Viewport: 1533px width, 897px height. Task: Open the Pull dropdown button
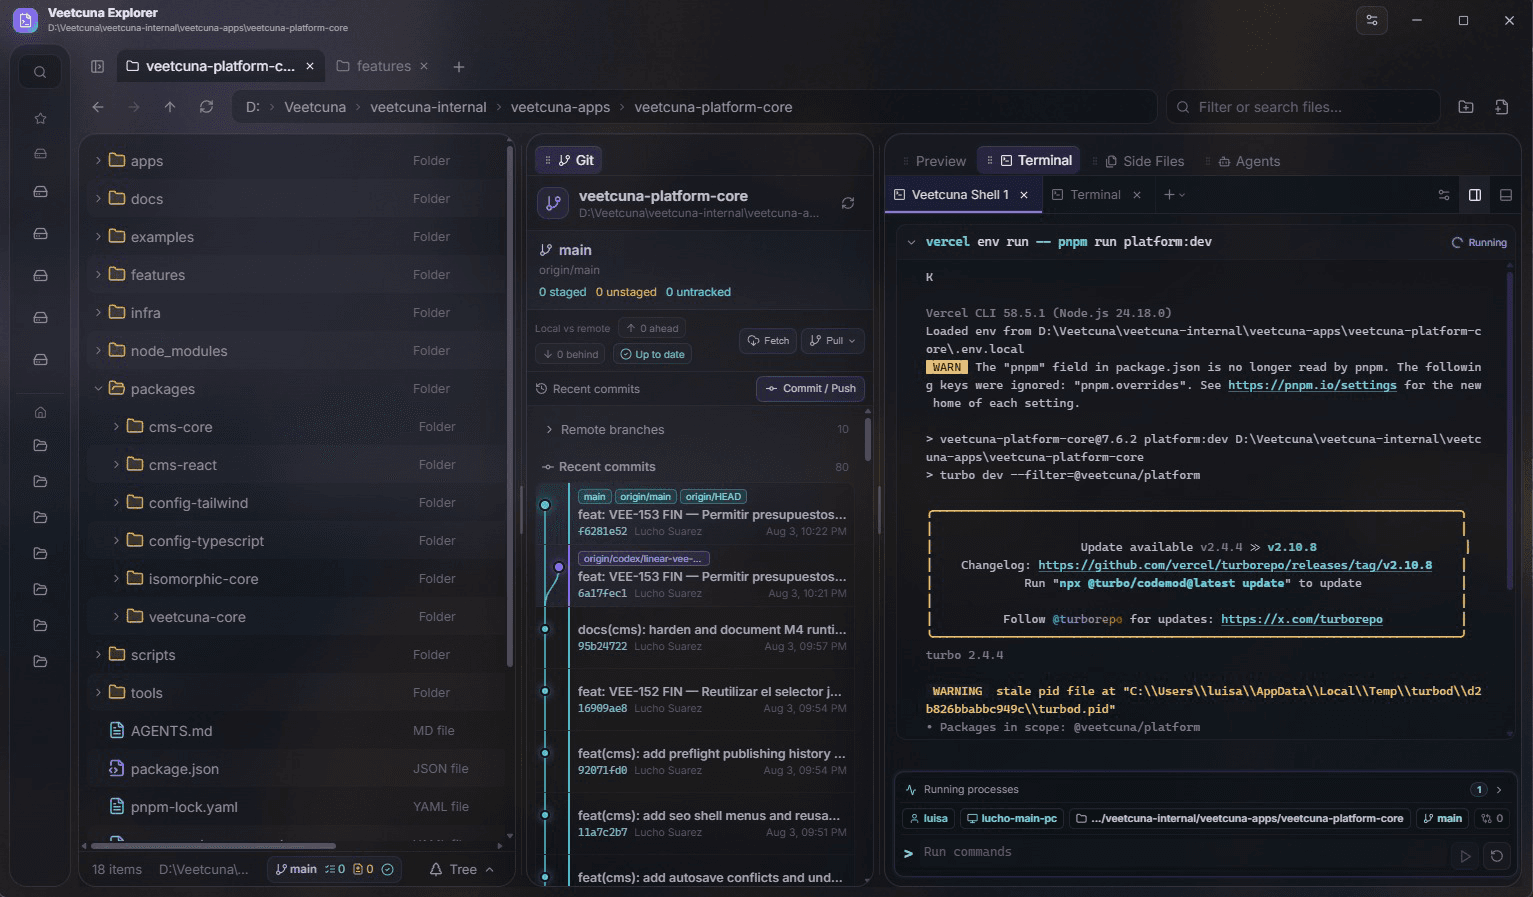833,341
